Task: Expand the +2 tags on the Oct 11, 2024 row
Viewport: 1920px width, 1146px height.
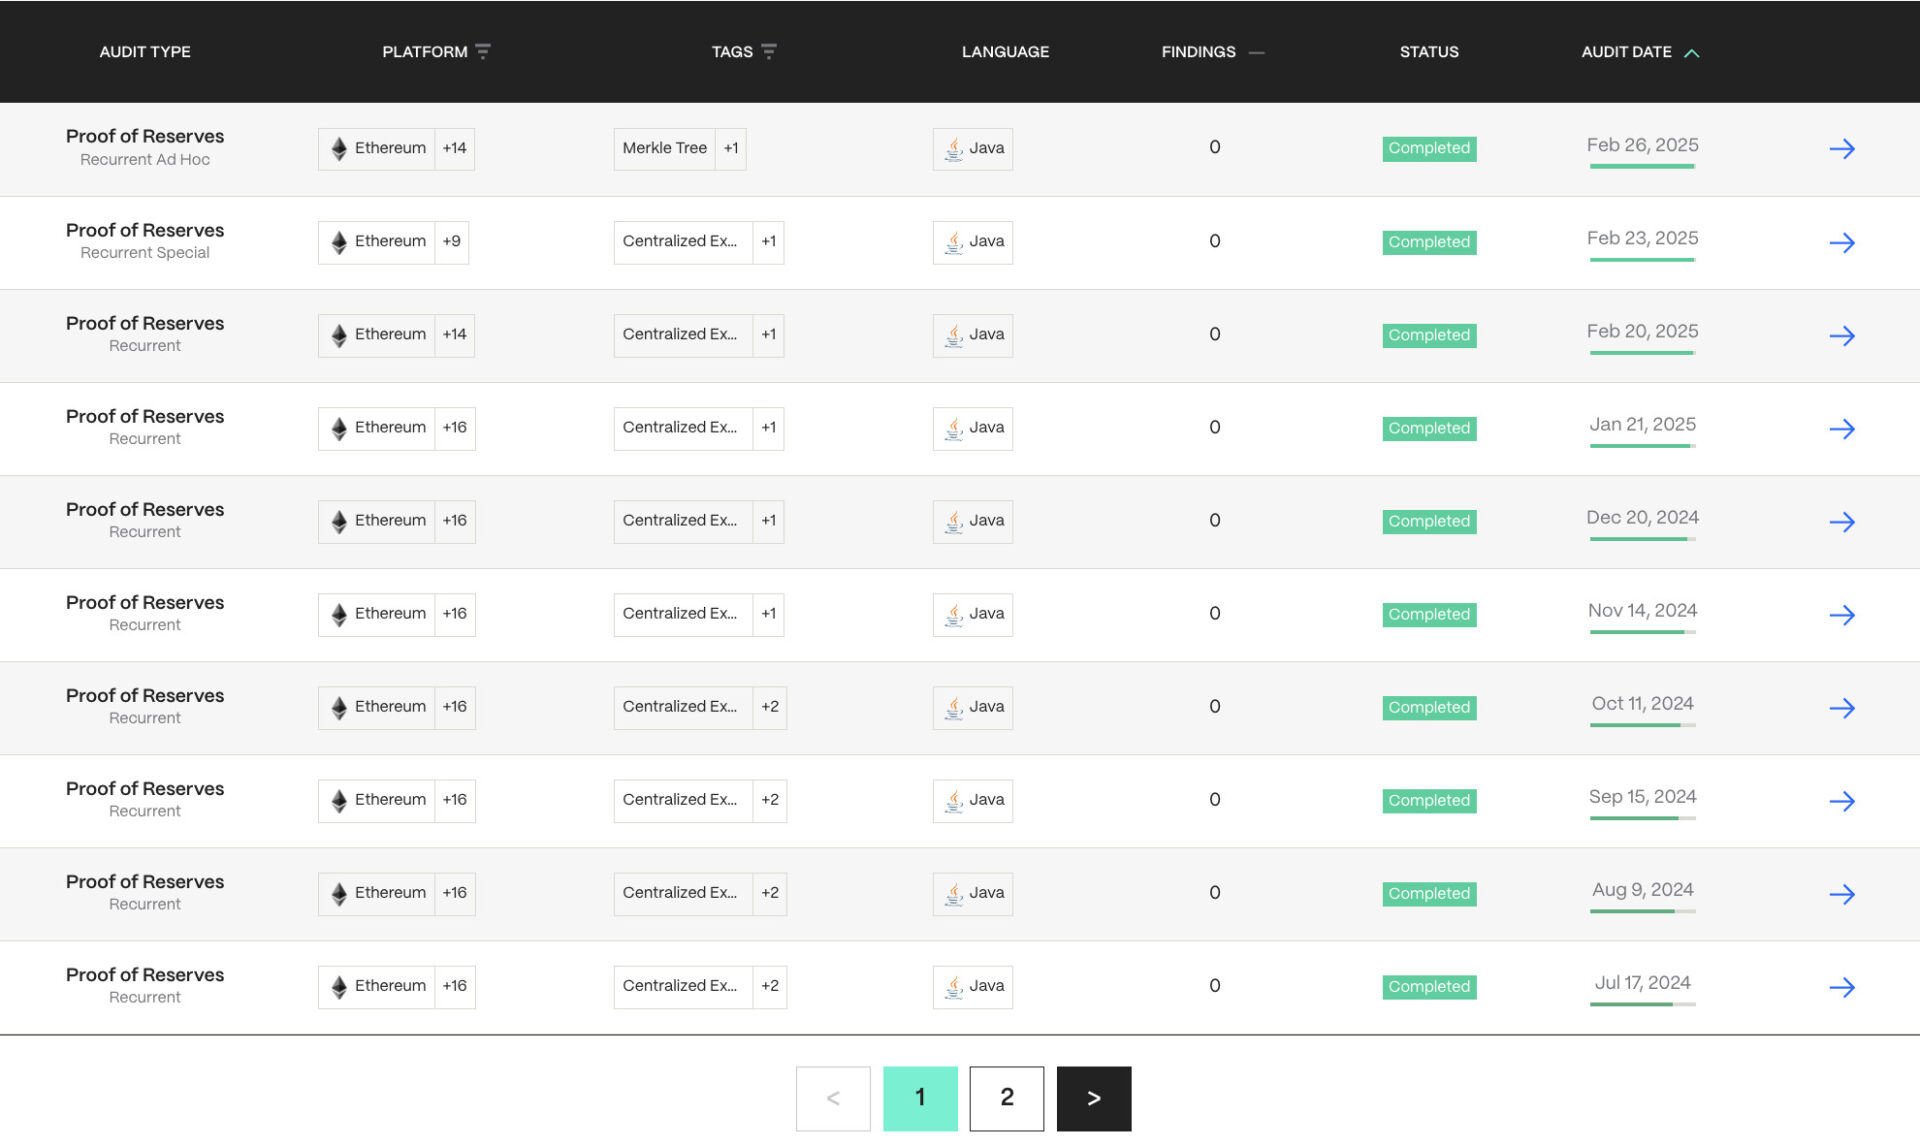Action: pos(769,707)
